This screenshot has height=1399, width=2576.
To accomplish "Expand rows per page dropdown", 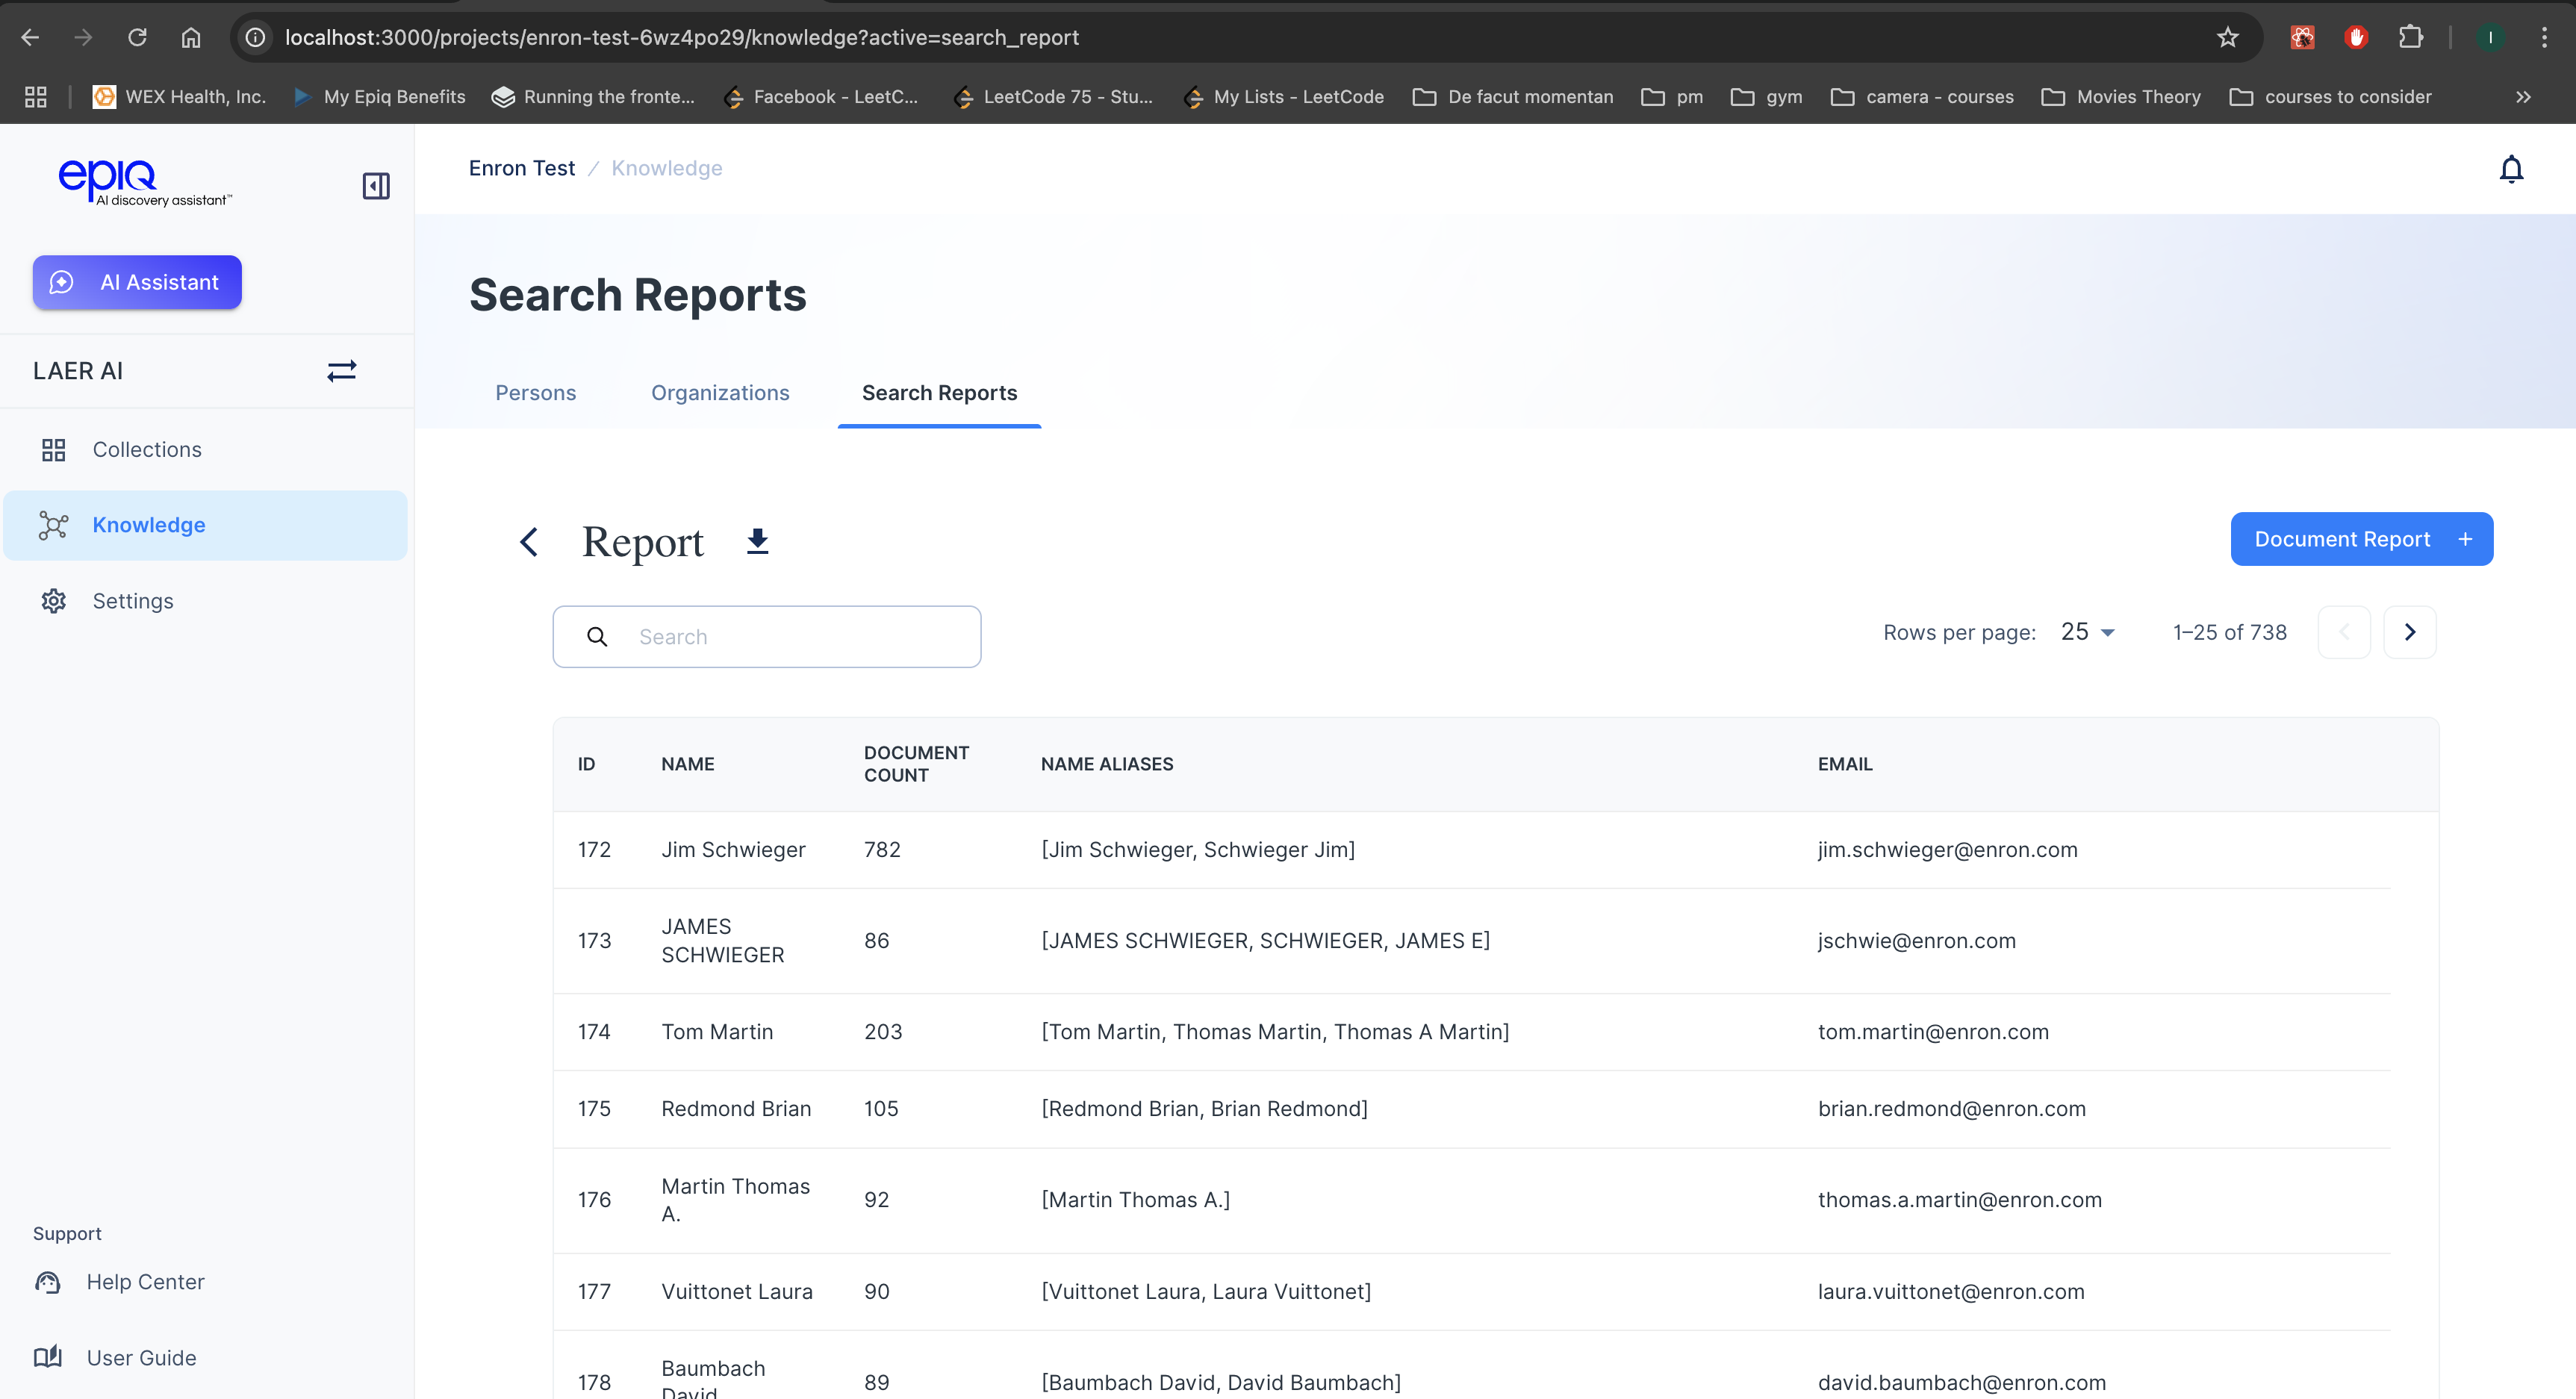I will [2088, 632].
